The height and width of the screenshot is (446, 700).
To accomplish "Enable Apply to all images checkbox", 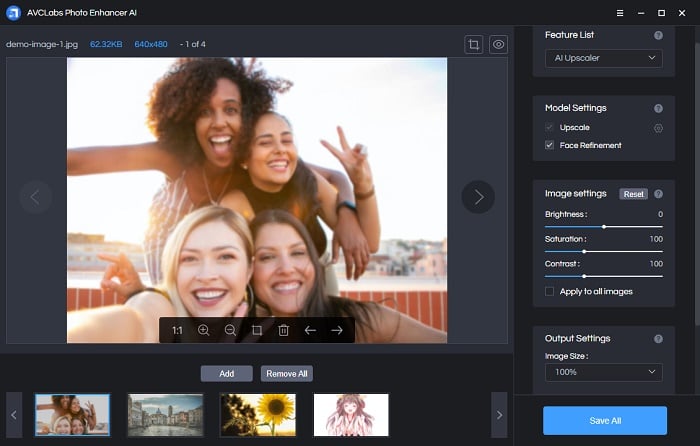I will pos(550,292).
